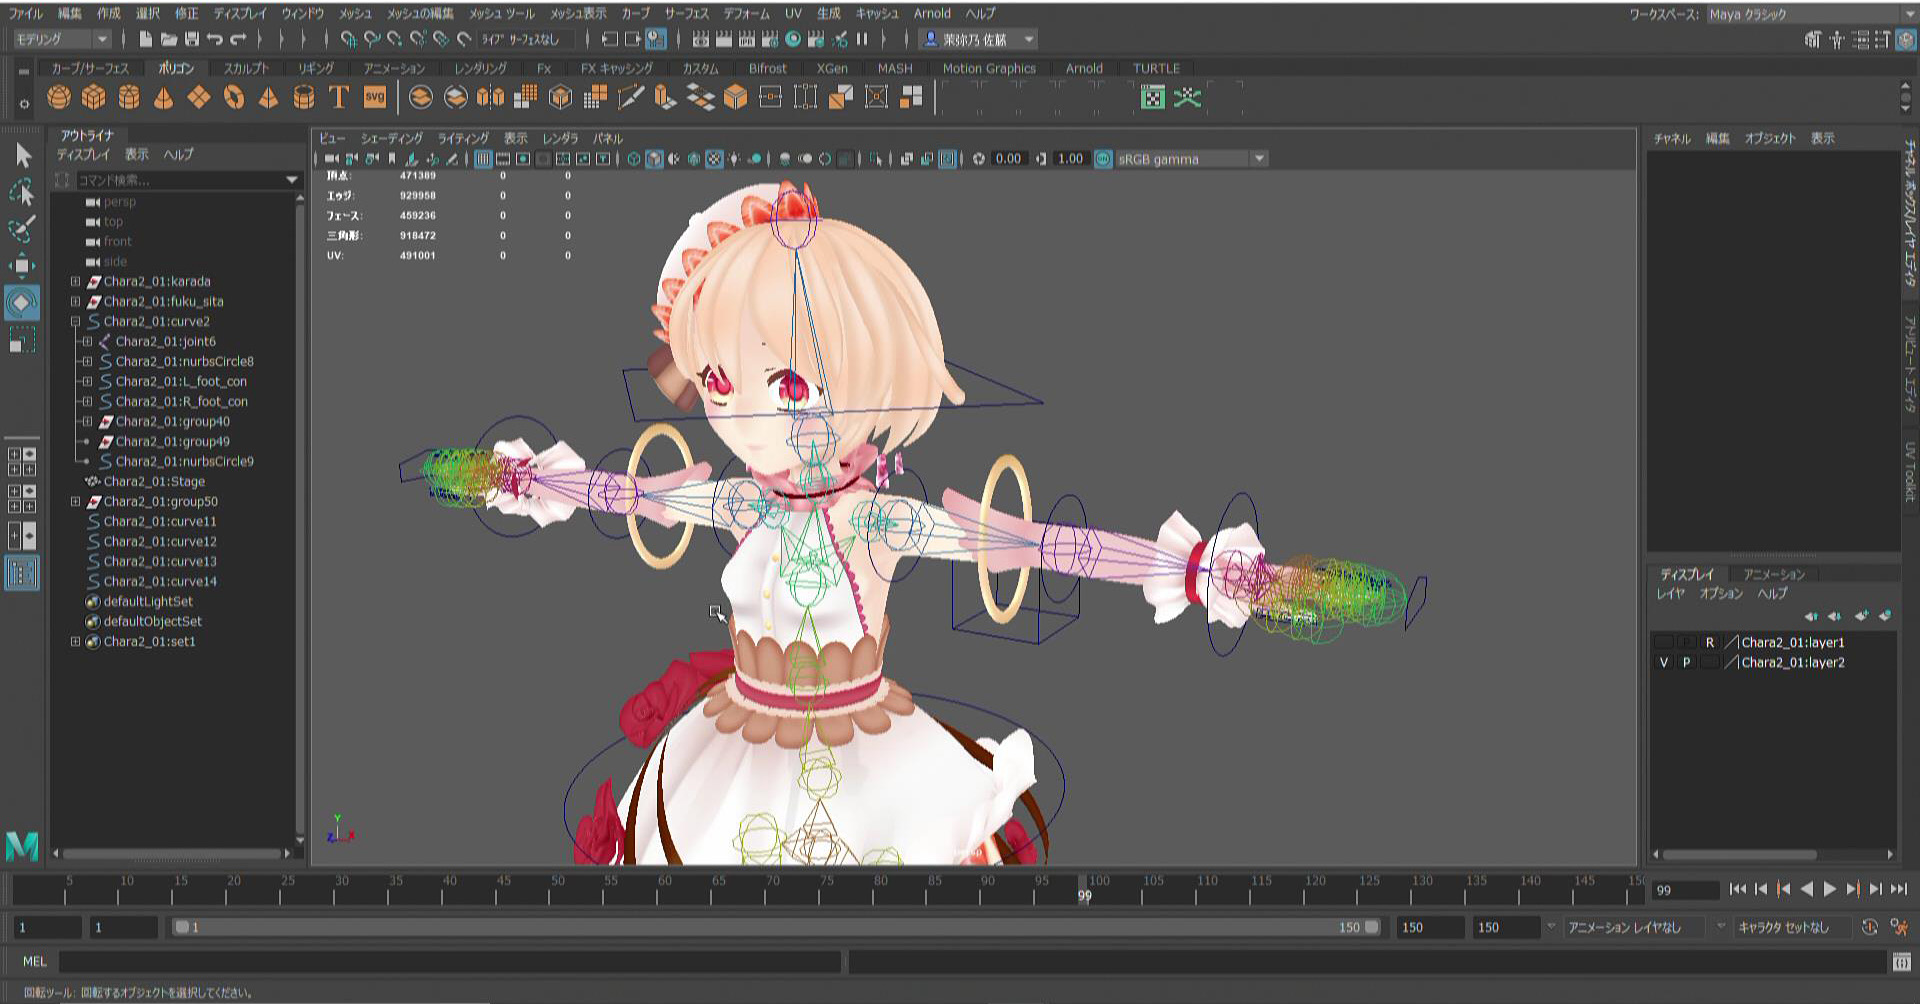Image resolution: width=1920 pixels, height=1004 pixels.
Task: Click the Open Scene folder icon
Action: pos(169,40)
